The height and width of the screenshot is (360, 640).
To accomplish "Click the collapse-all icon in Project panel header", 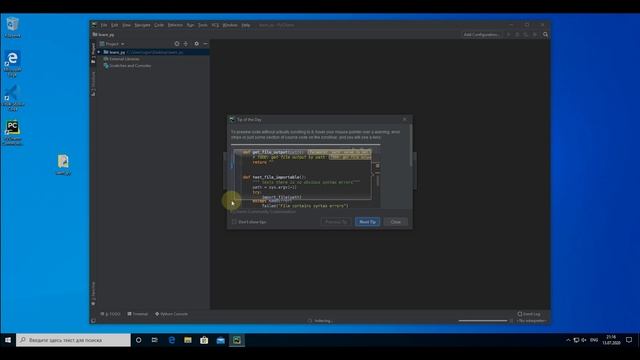I will 186,44.
